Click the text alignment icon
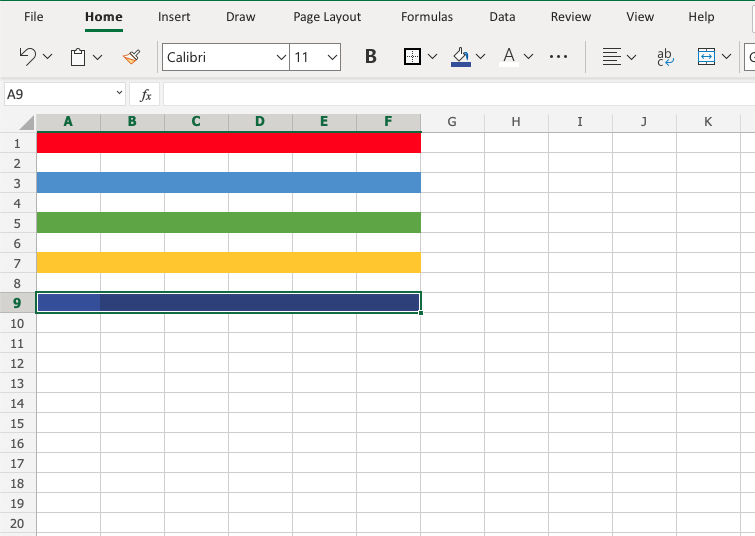This screenshot has height=536, width=755. pos(611,57)
